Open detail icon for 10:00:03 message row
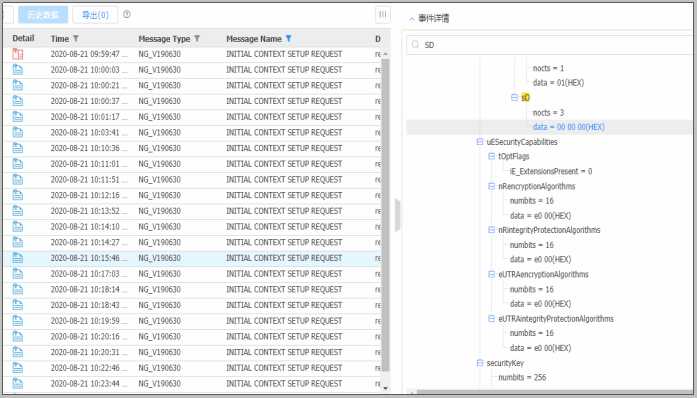The width and height of the screenshot is (697, 398). point(18,70)
